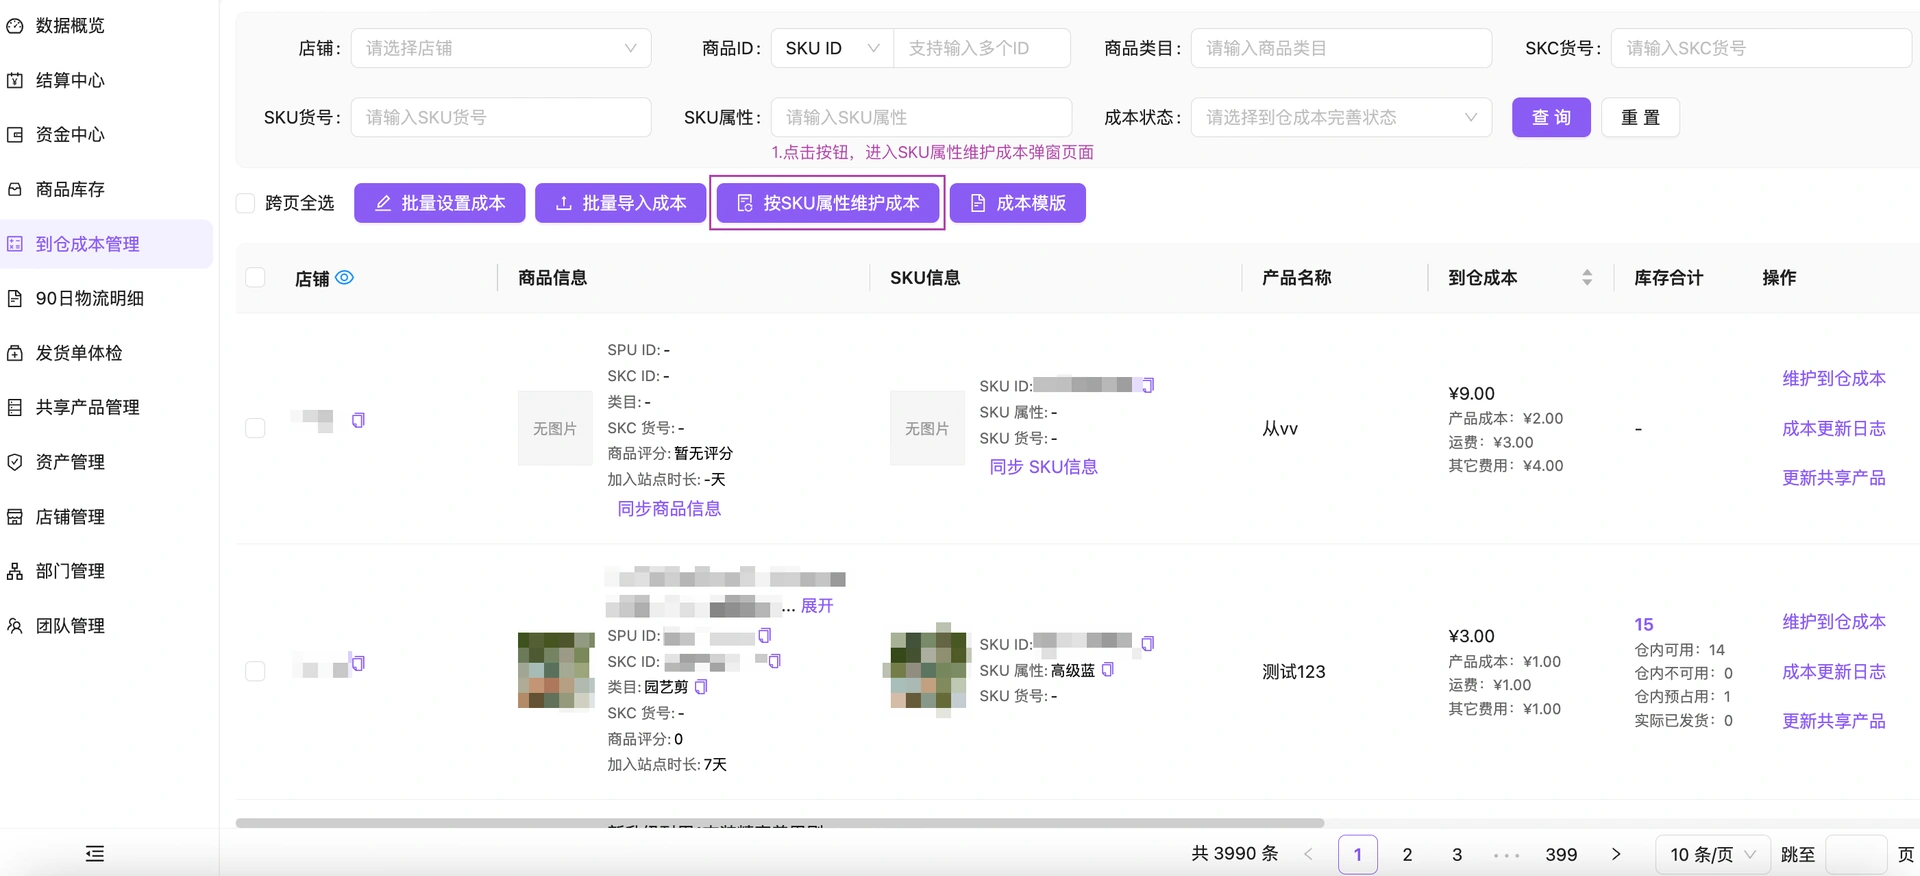The image size is (1920, 876).
Task: Go to last page 399
Action: point(1561,854)
